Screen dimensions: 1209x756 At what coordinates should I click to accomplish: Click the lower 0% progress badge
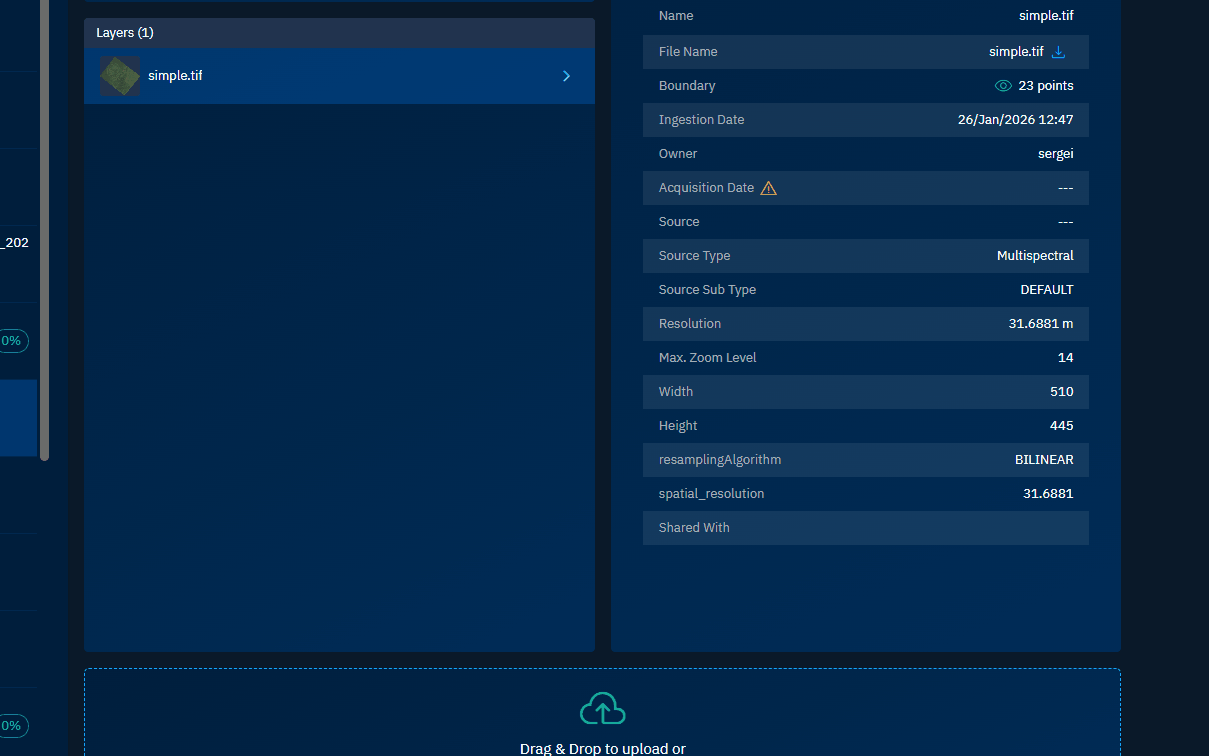[x=12, y=725]
